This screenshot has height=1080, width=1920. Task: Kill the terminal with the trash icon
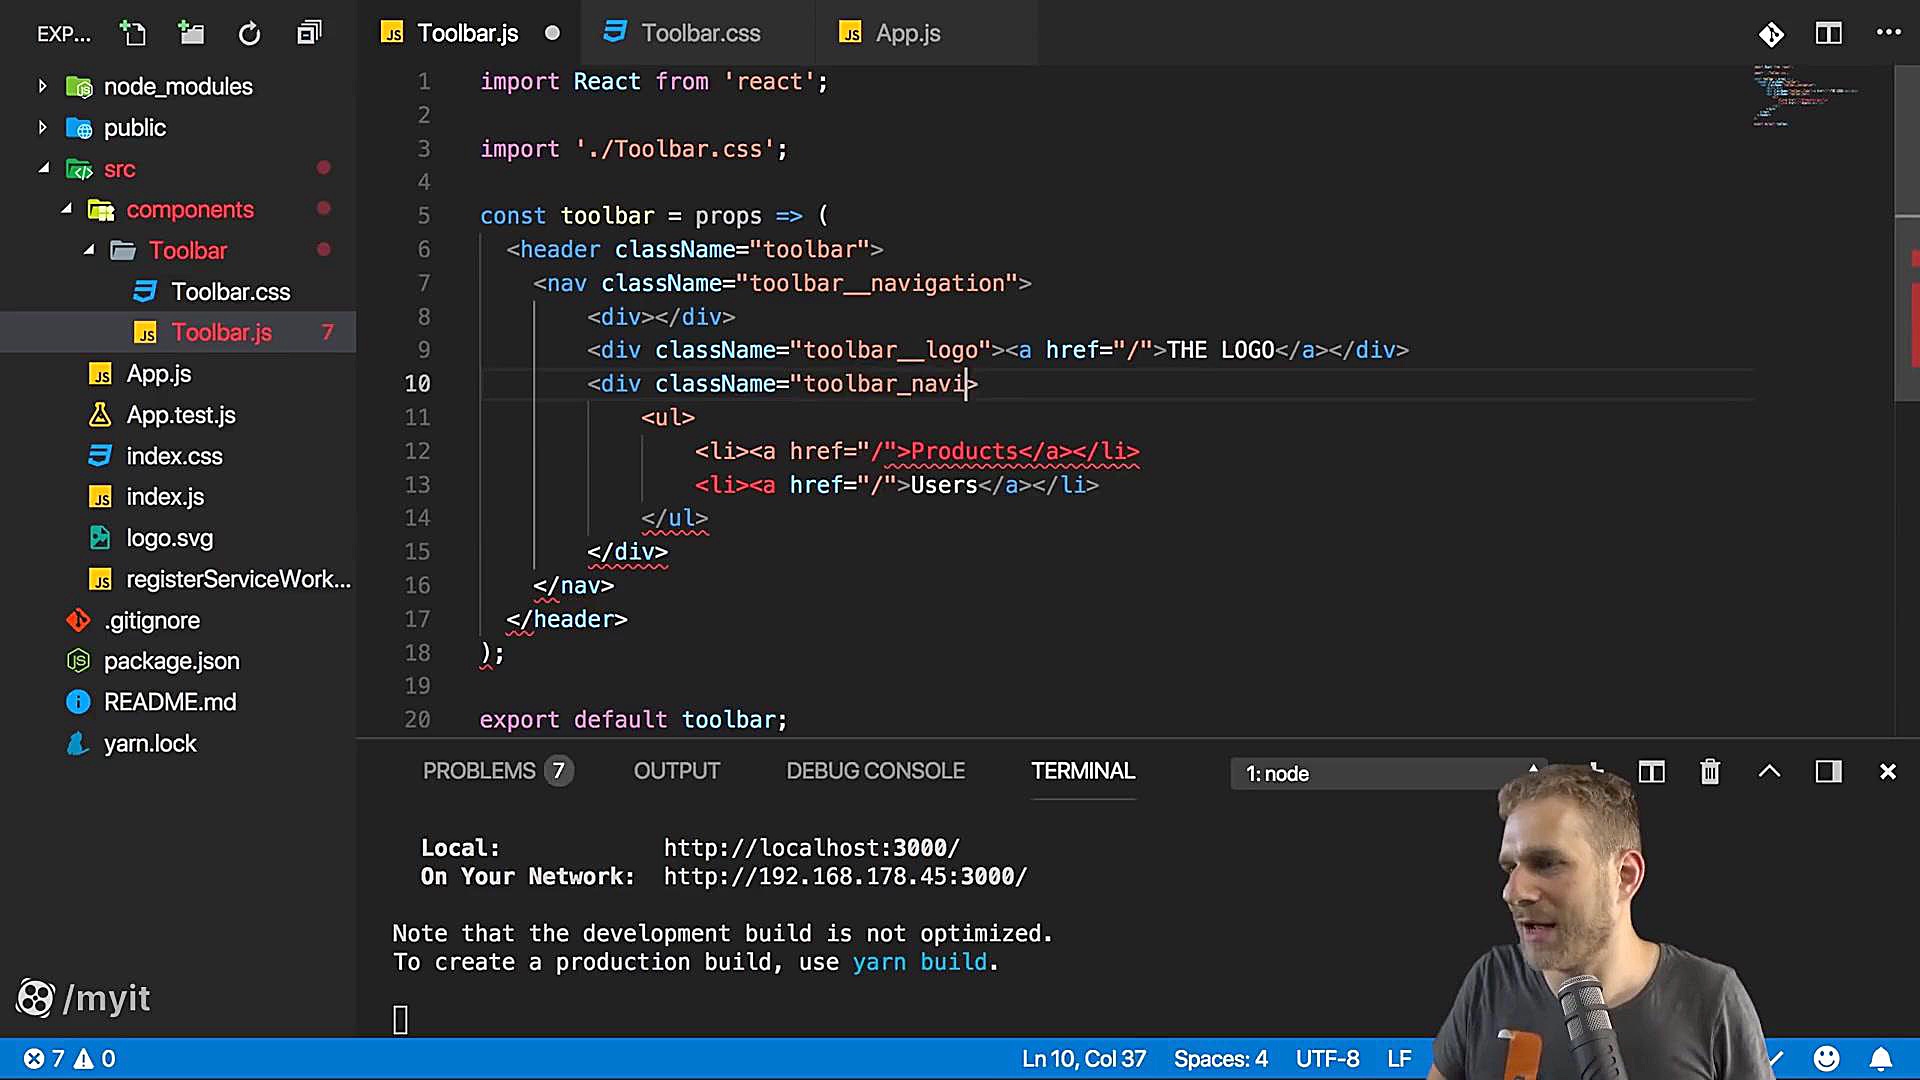(x=1710, y=771)
